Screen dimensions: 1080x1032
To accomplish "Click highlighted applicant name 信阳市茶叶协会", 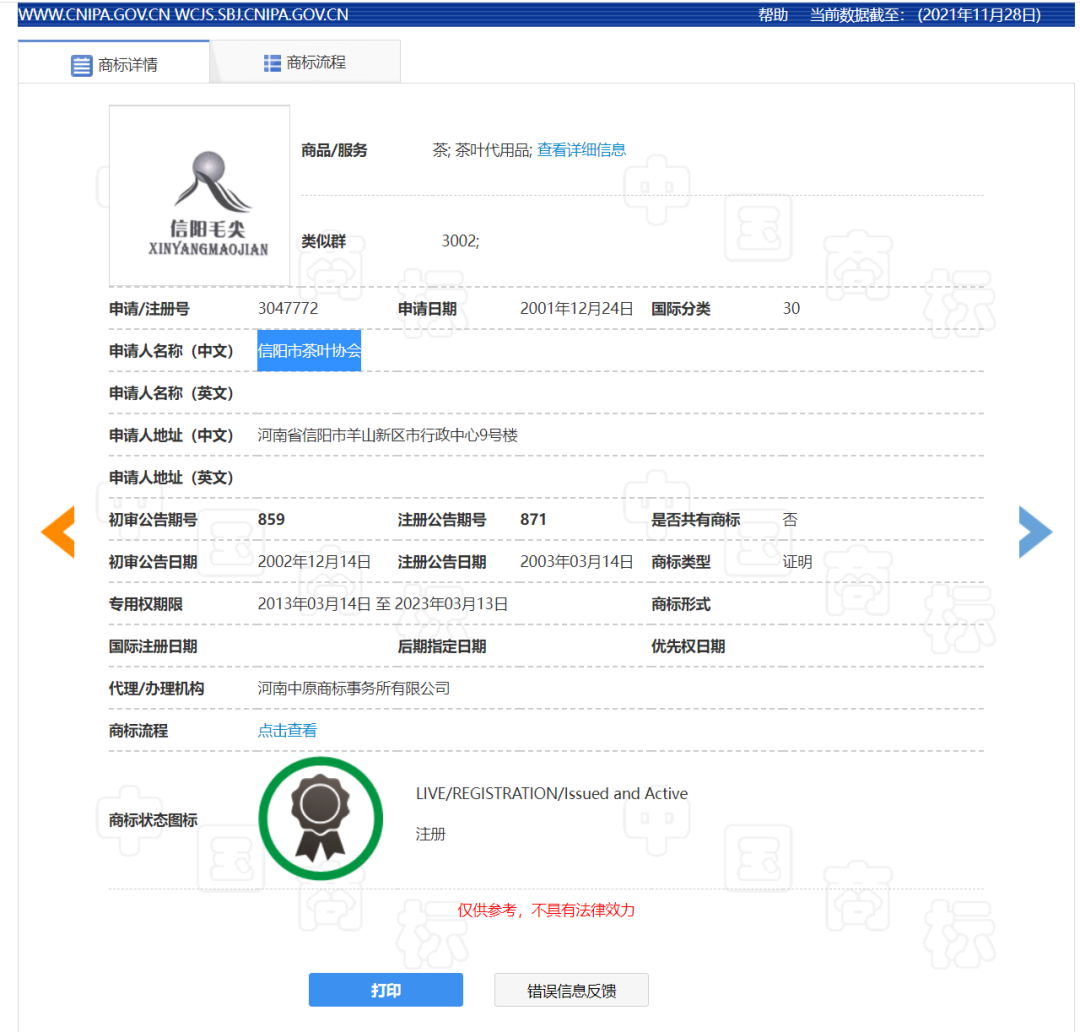I will click(309, 351).
